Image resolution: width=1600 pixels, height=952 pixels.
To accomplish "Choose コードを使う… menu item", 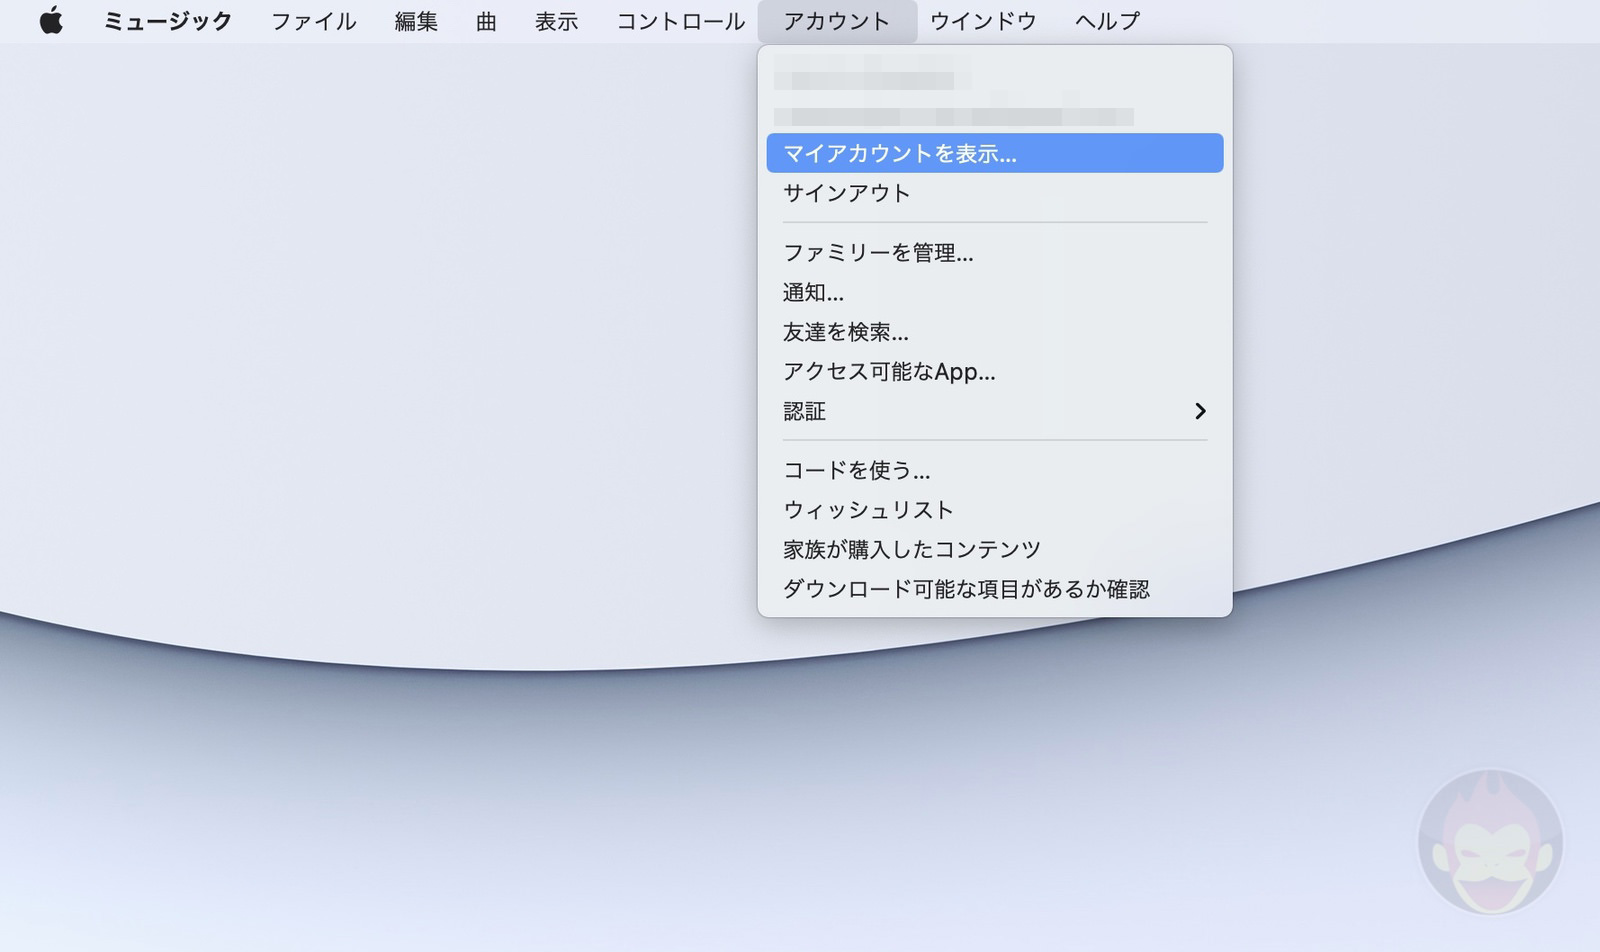I will tap(995, 470).
